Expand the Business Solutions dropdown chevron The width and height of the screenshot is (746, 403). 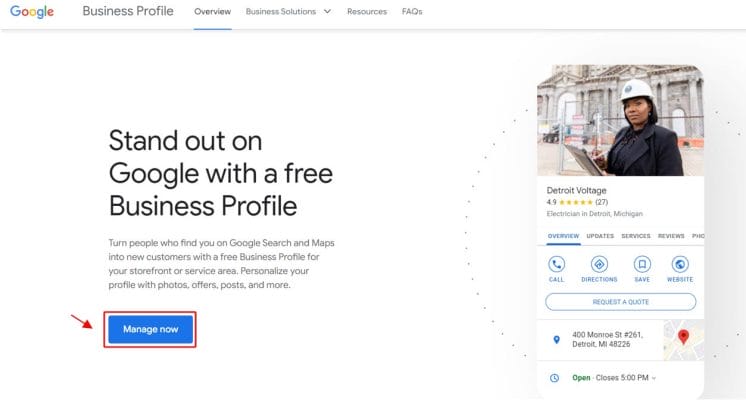(327, 11)
